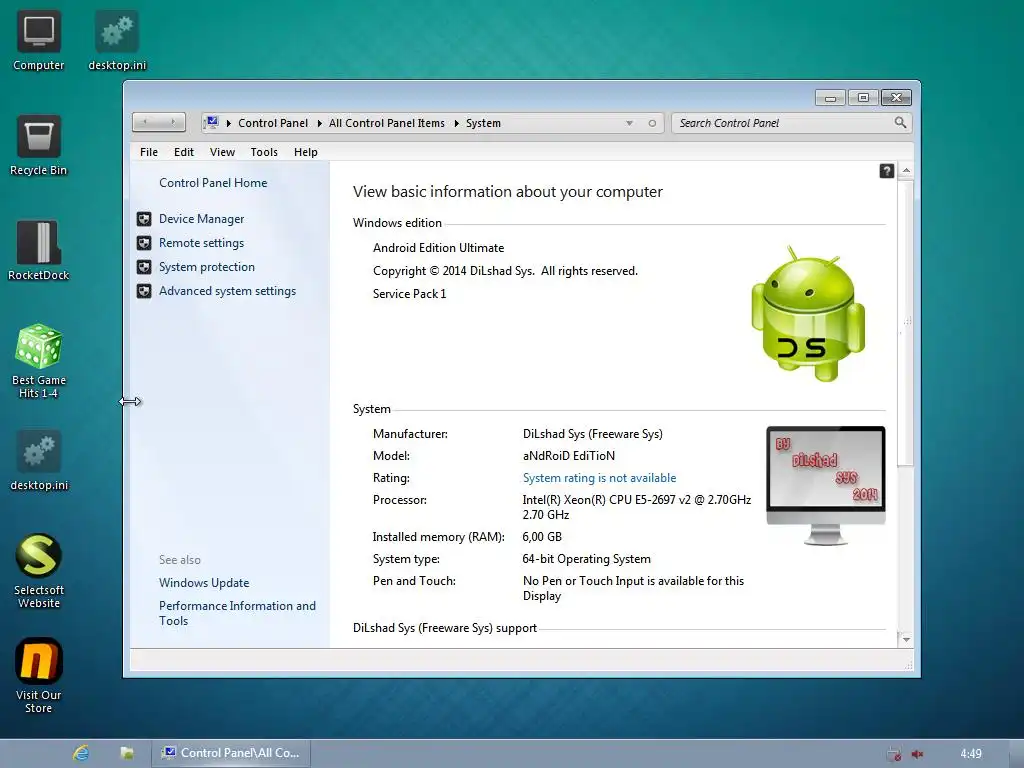Click '64-bit Operating System' text
This screenshot has height=768, width=1024.
click(586, 559)
